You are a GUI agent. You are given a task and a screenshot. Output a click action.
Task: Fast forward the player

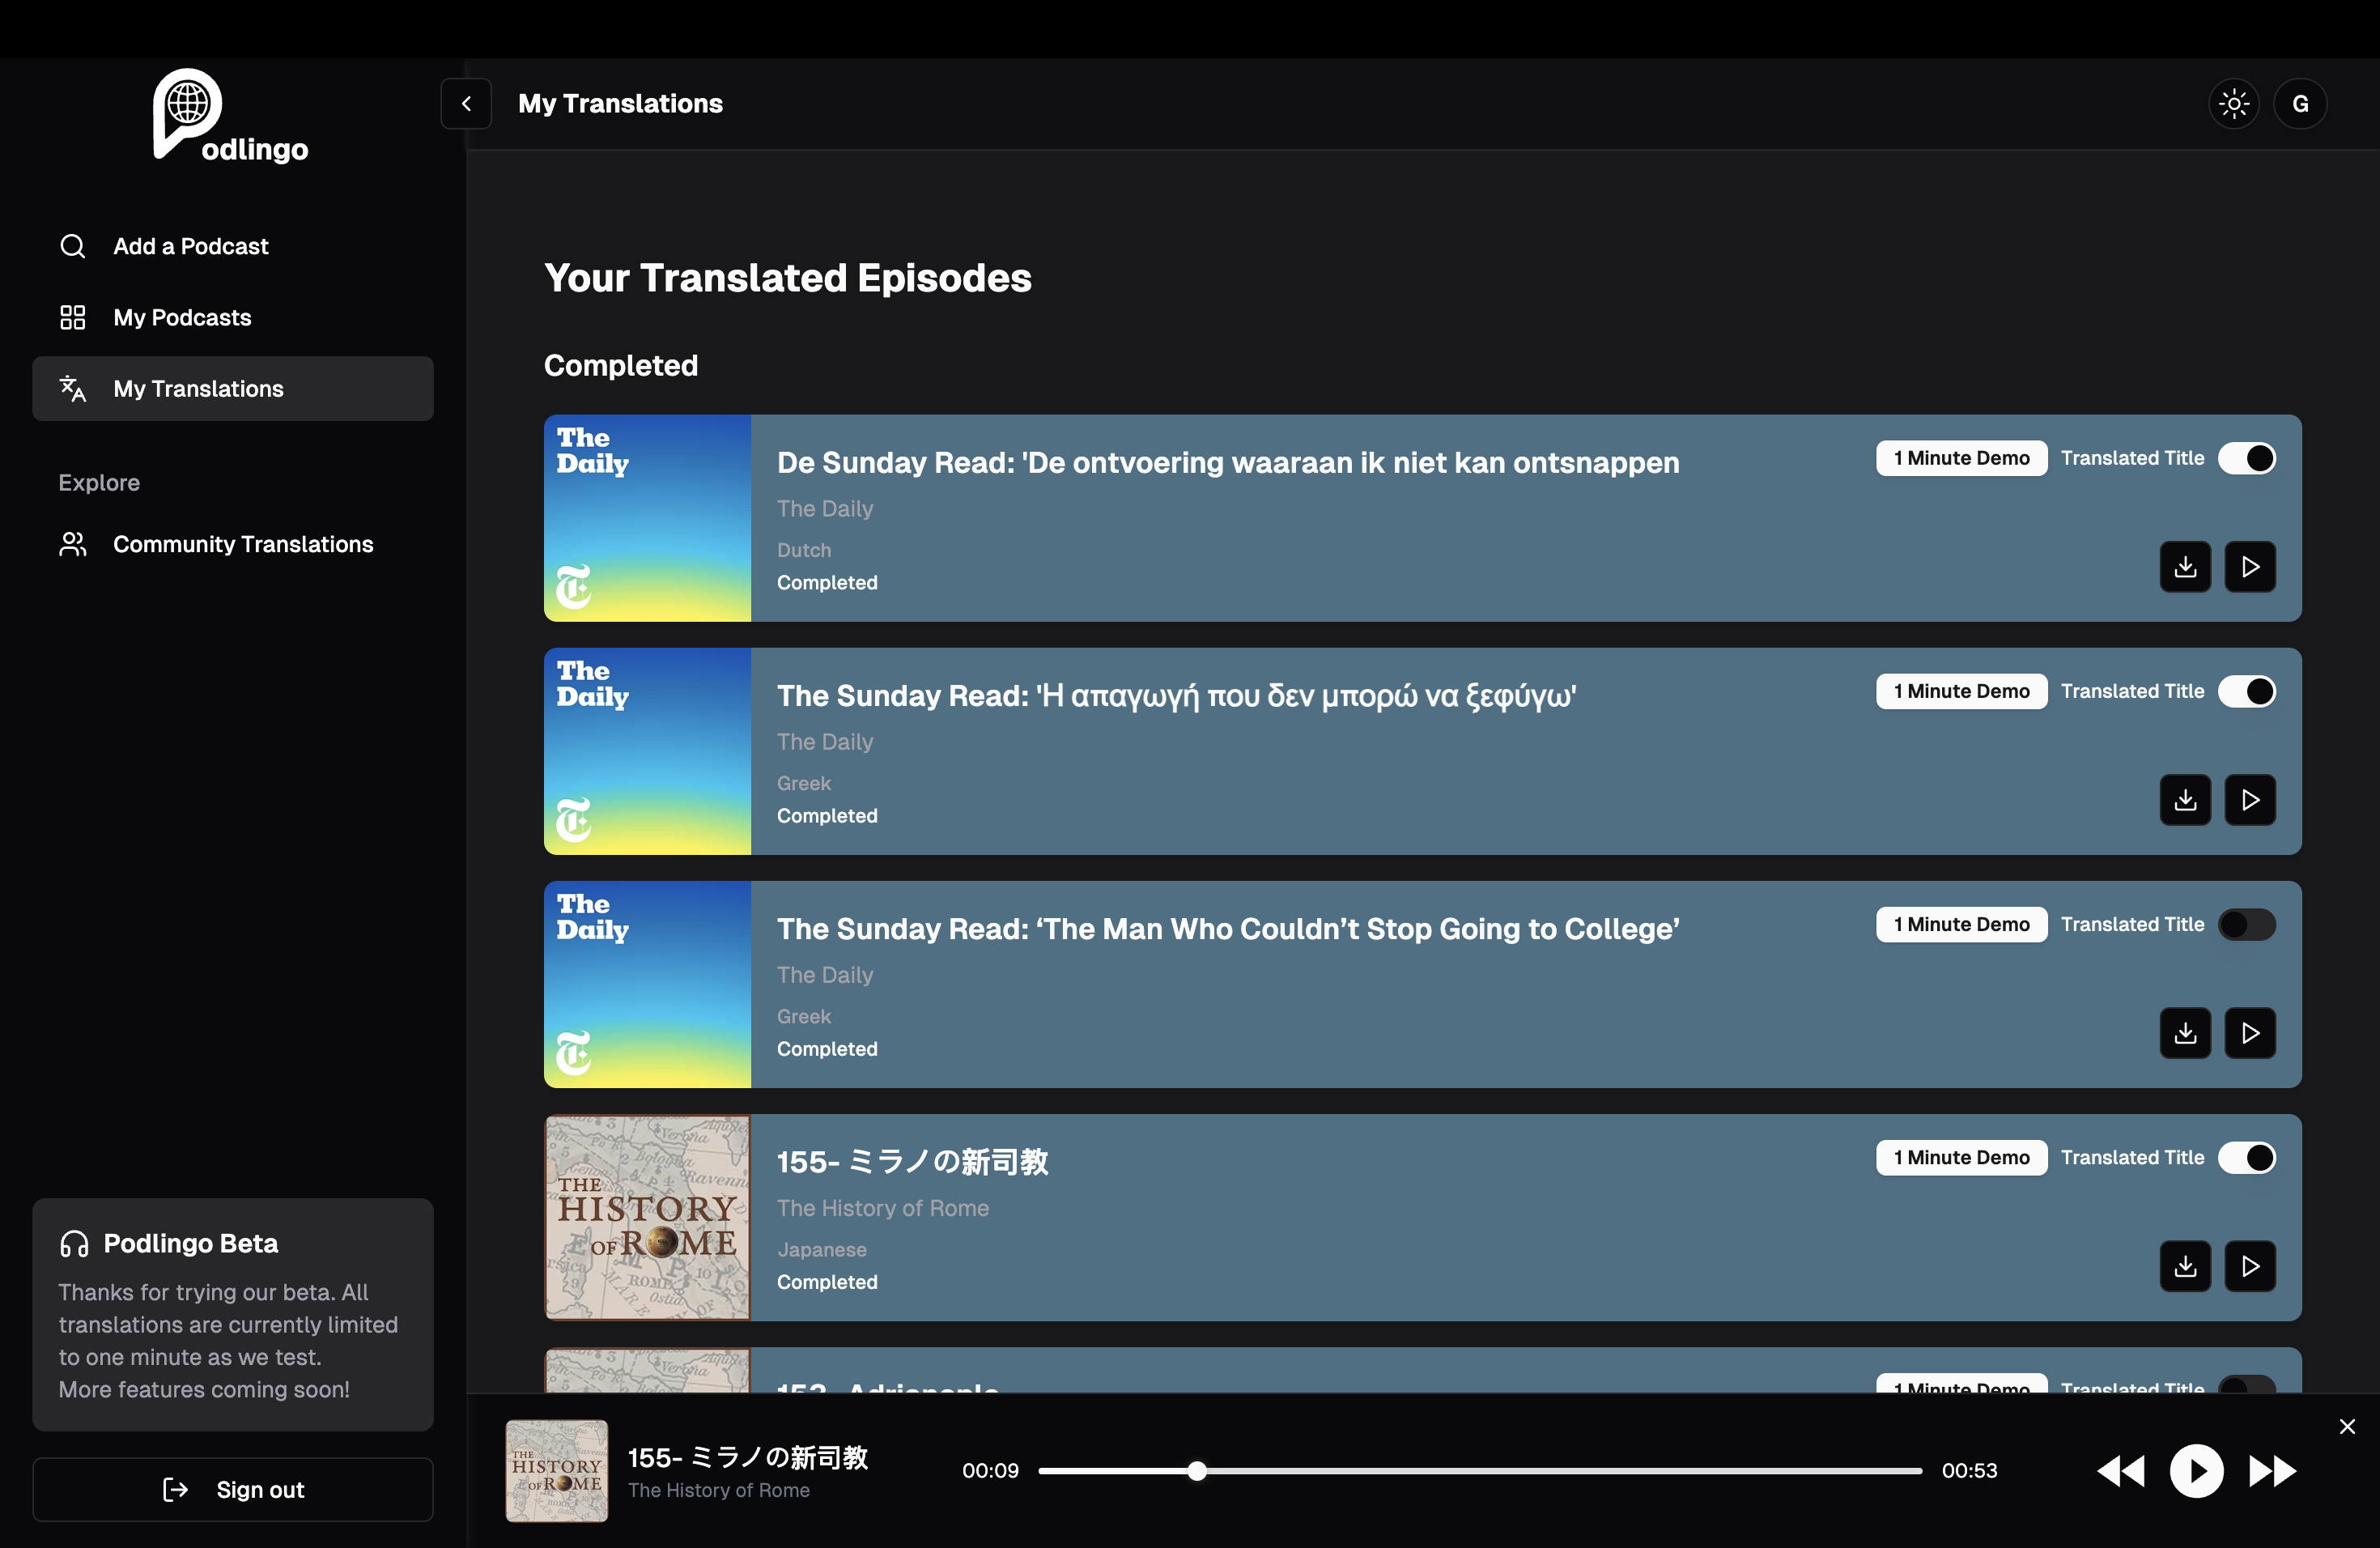pos(2272,1471)
